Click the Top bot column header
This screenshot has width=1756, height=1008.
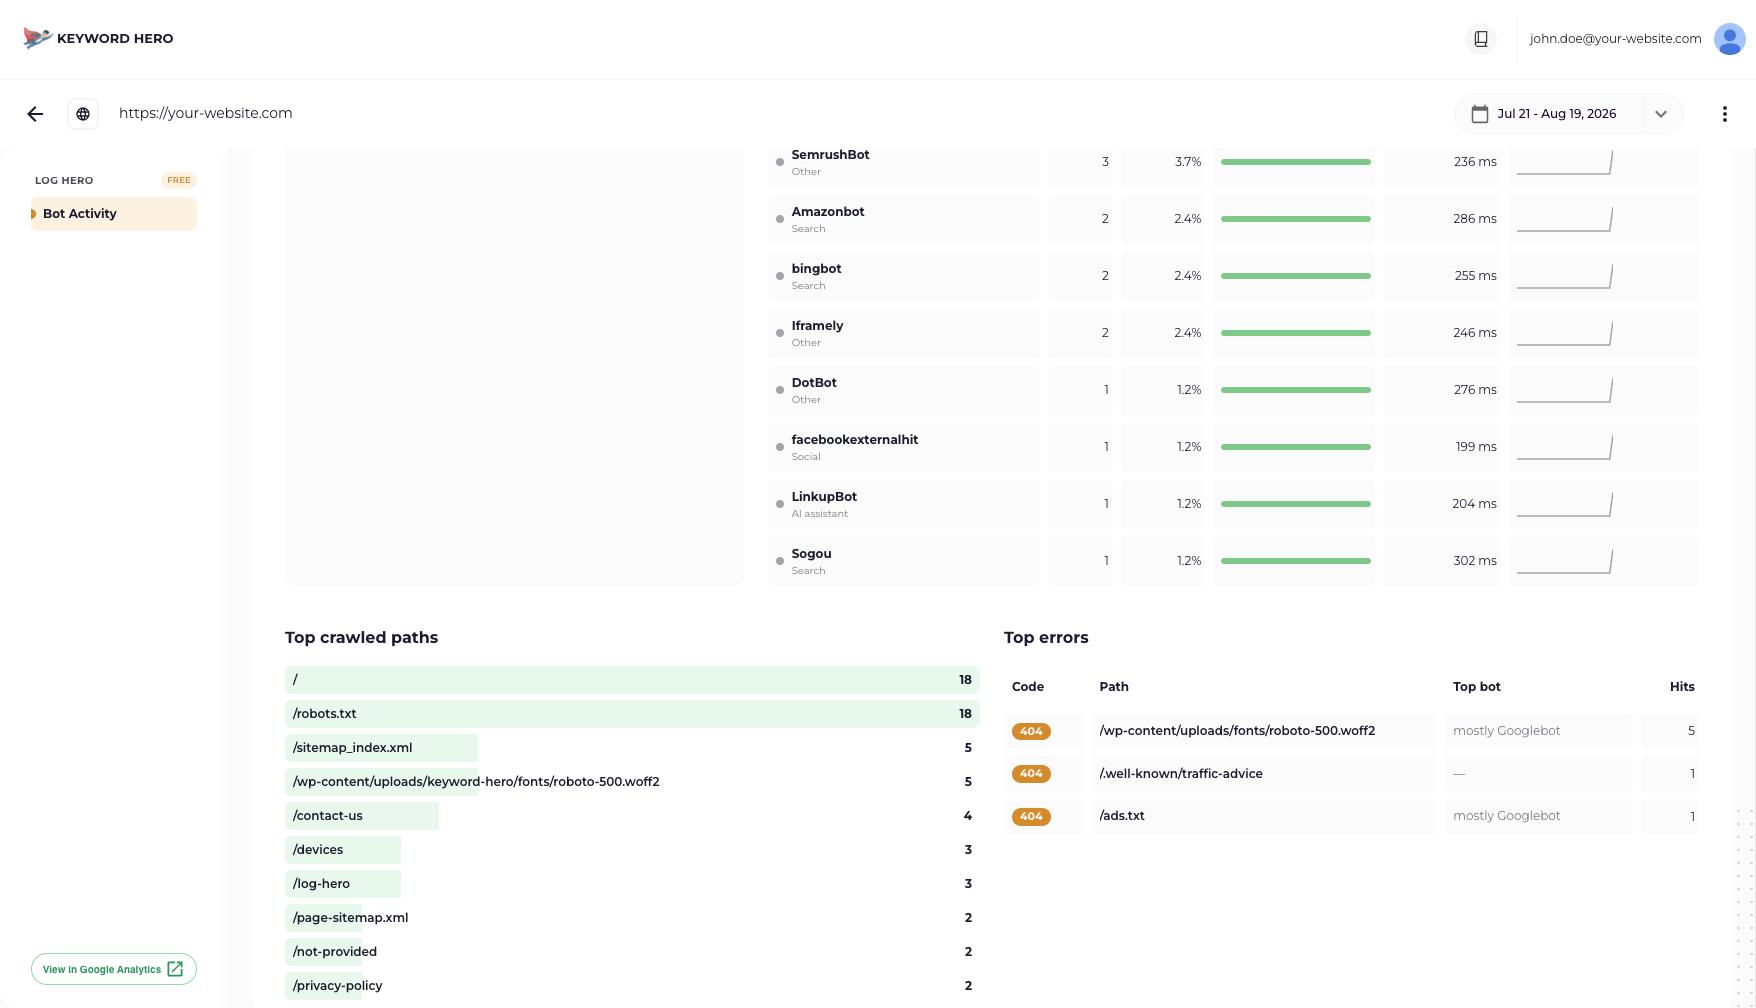click(1476, 687)
